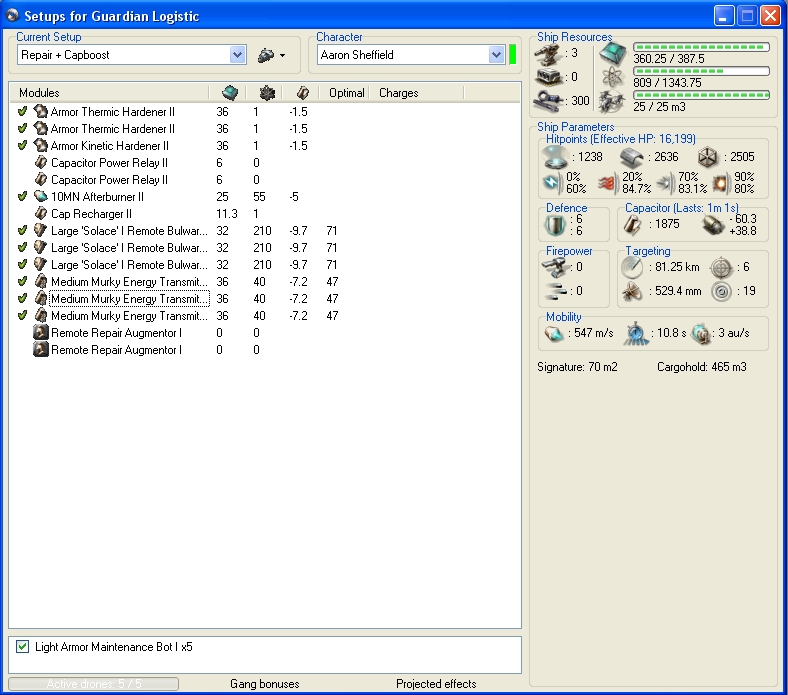The height and width of the screenshot is (695, 788).
Task: Click the powergrid usage progress bar
Action: 702,71
